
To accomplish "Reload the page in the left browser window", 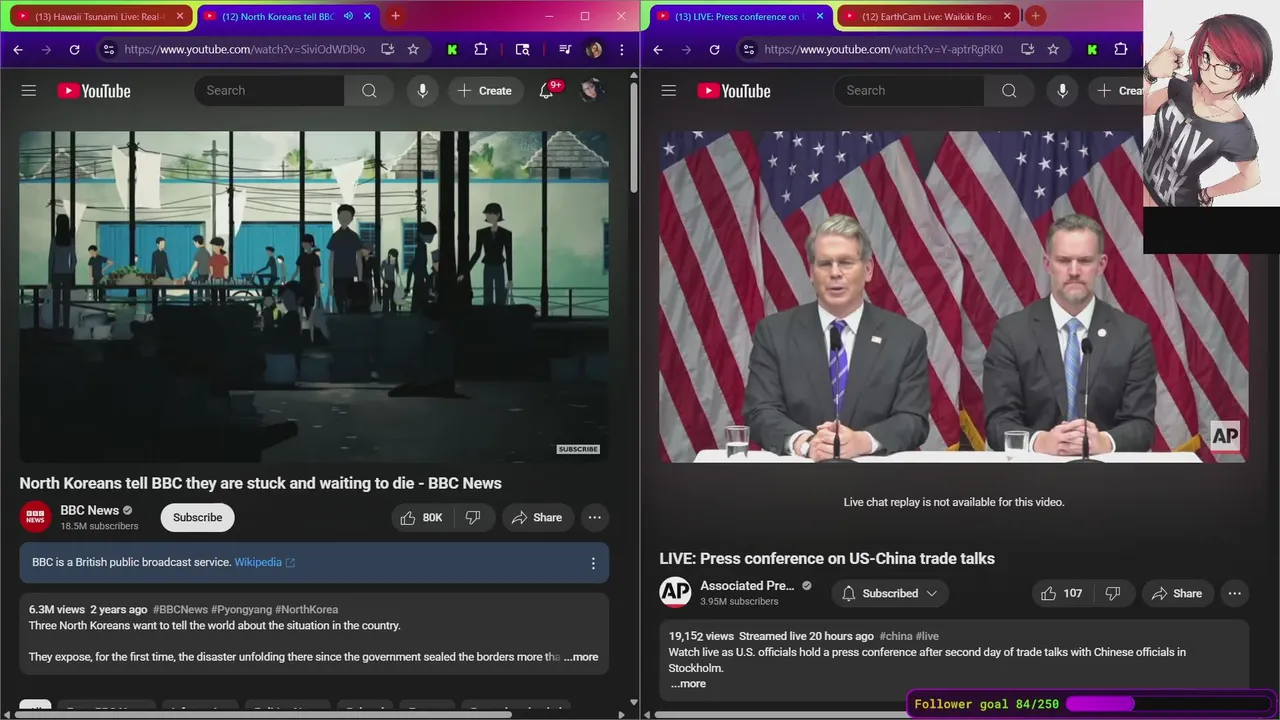I will click(x=74, y=49).
